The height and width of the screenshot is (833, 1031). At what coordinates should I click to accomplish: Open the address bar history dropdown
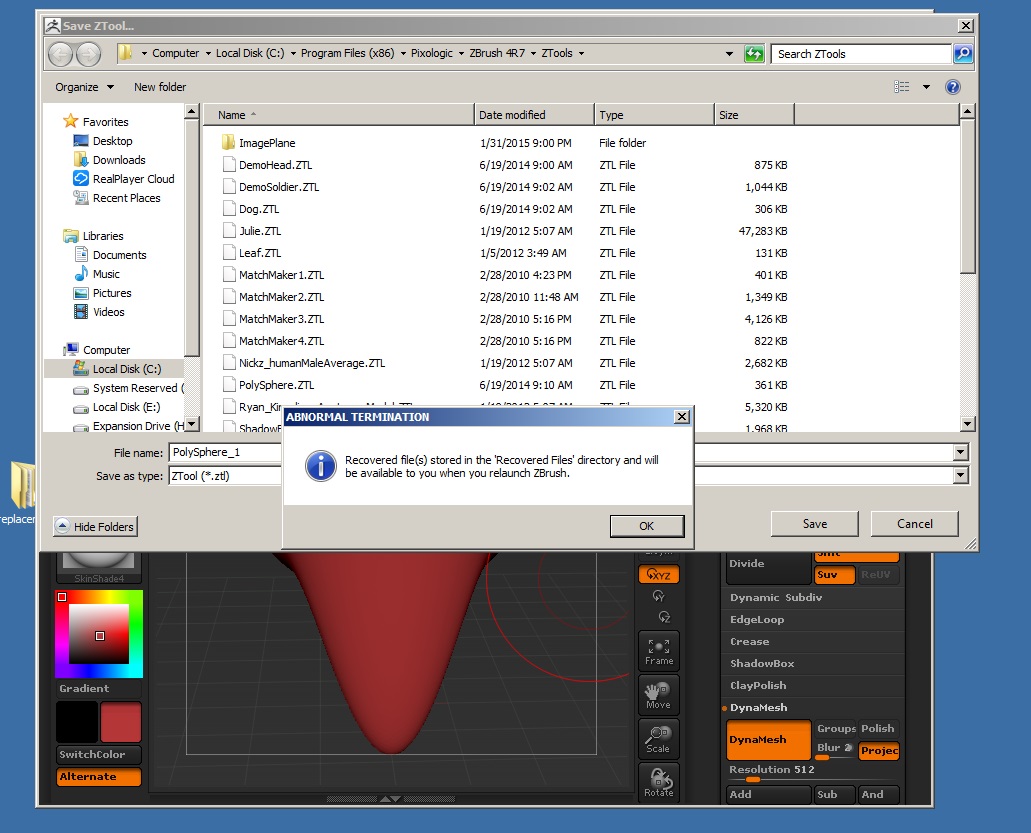729,54
